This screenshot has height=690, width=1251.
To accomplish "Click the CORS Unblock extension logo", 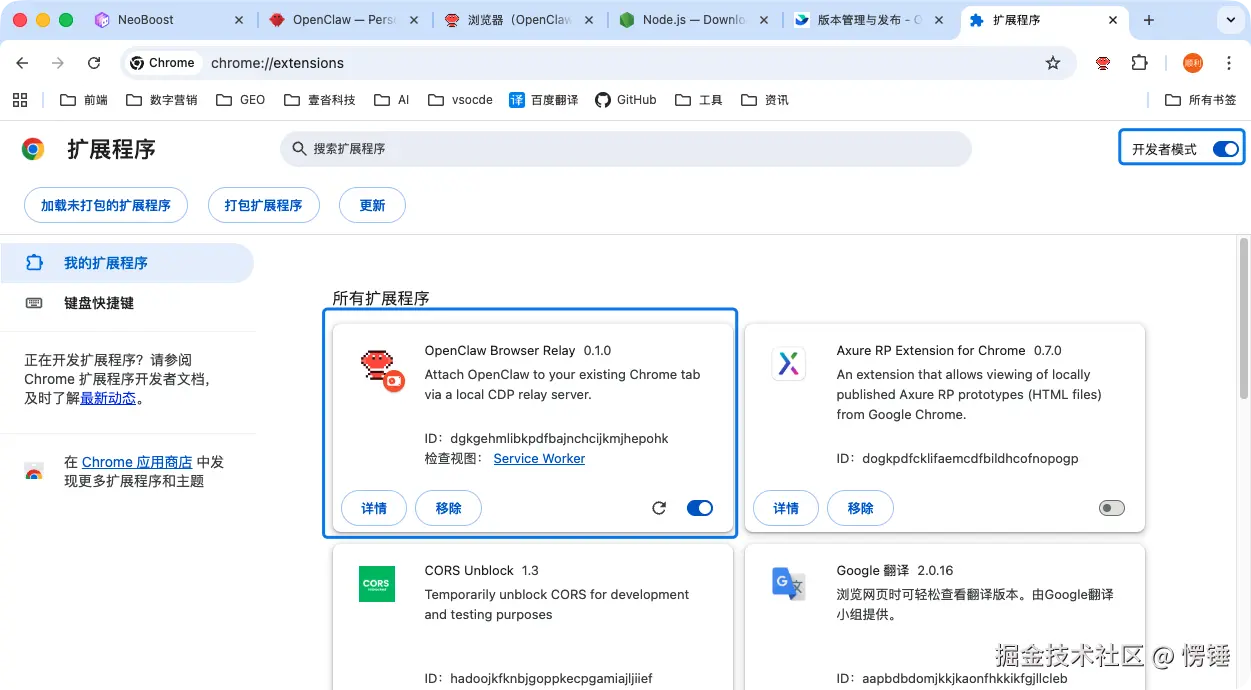I will (376, 584).
